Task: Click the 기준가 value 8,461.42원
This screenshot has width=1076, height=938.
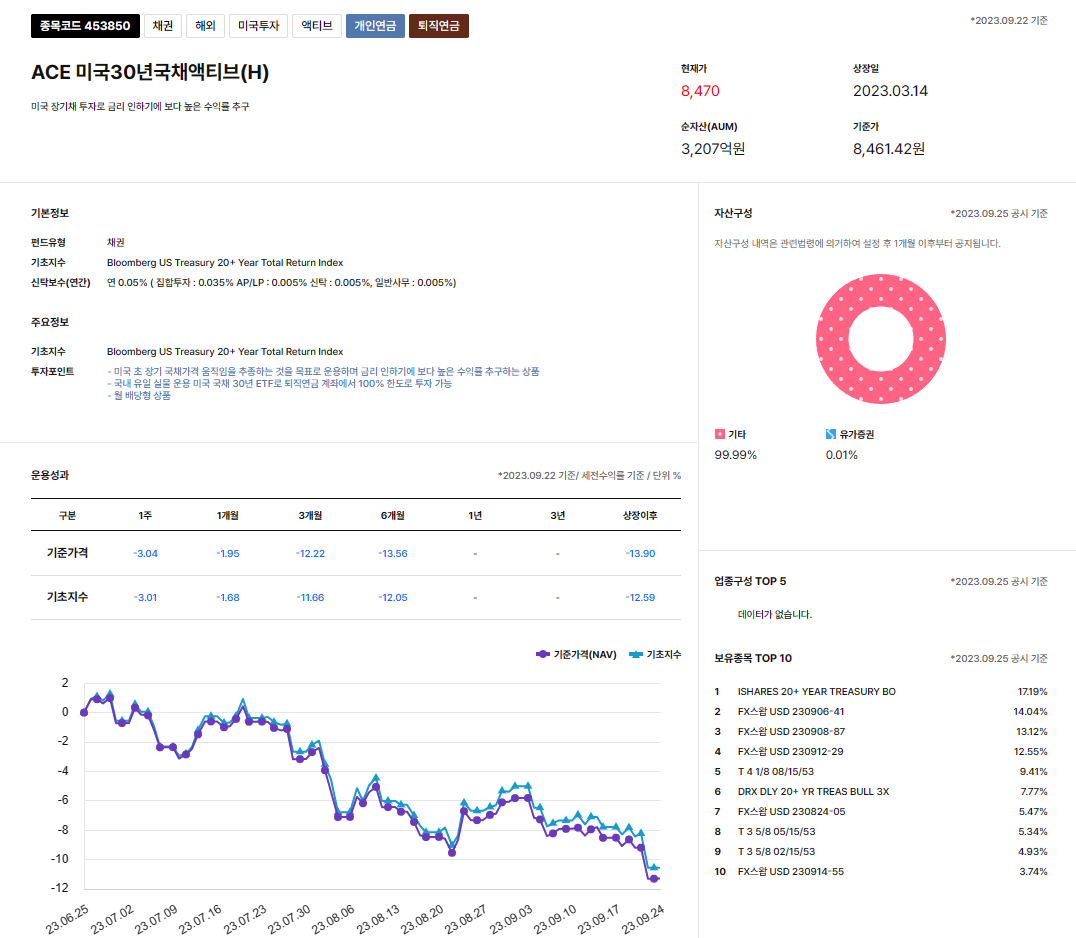Action: coord(889,149)
